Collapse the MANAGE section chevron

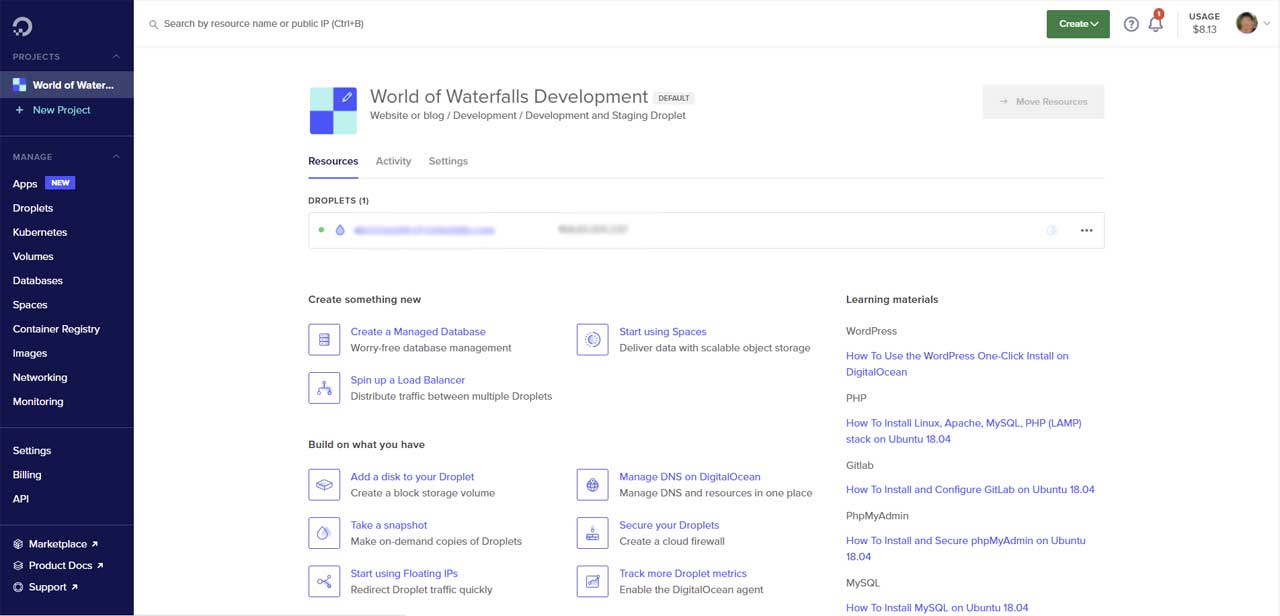pos(116,157)
